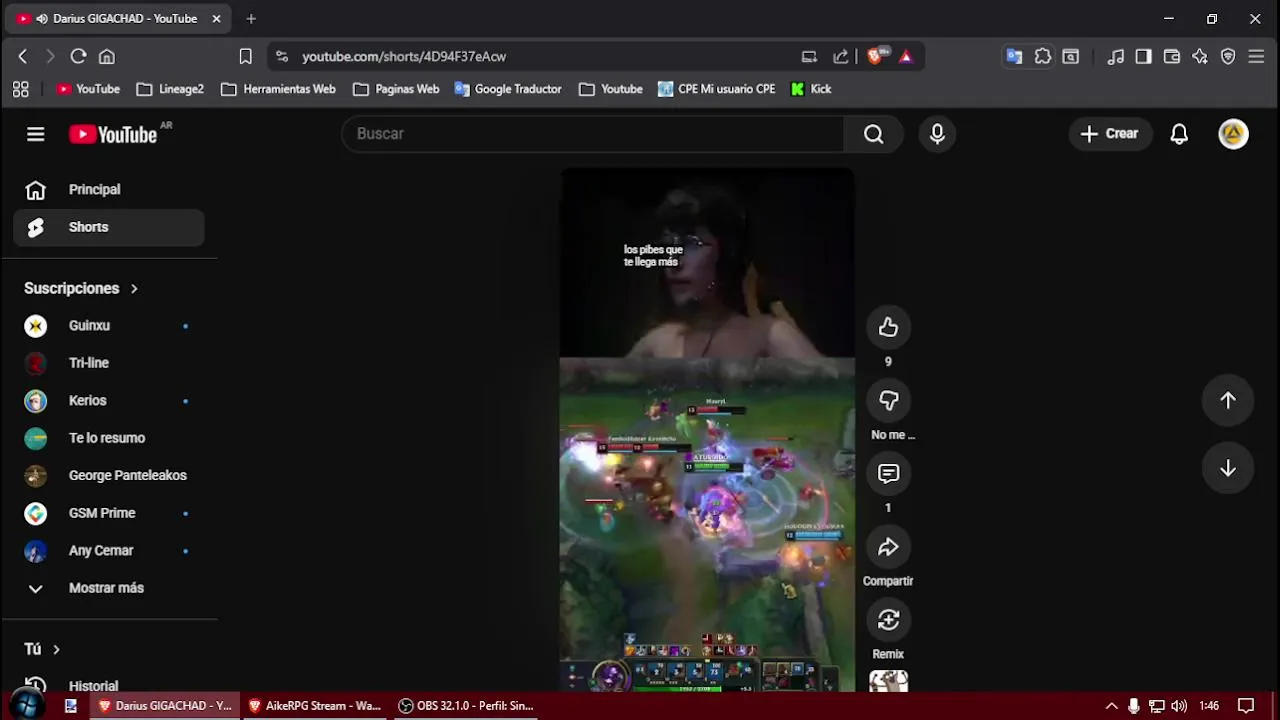Open the comments on this Short
Screen dimensions: 1280x720
(x=888, y=473)
